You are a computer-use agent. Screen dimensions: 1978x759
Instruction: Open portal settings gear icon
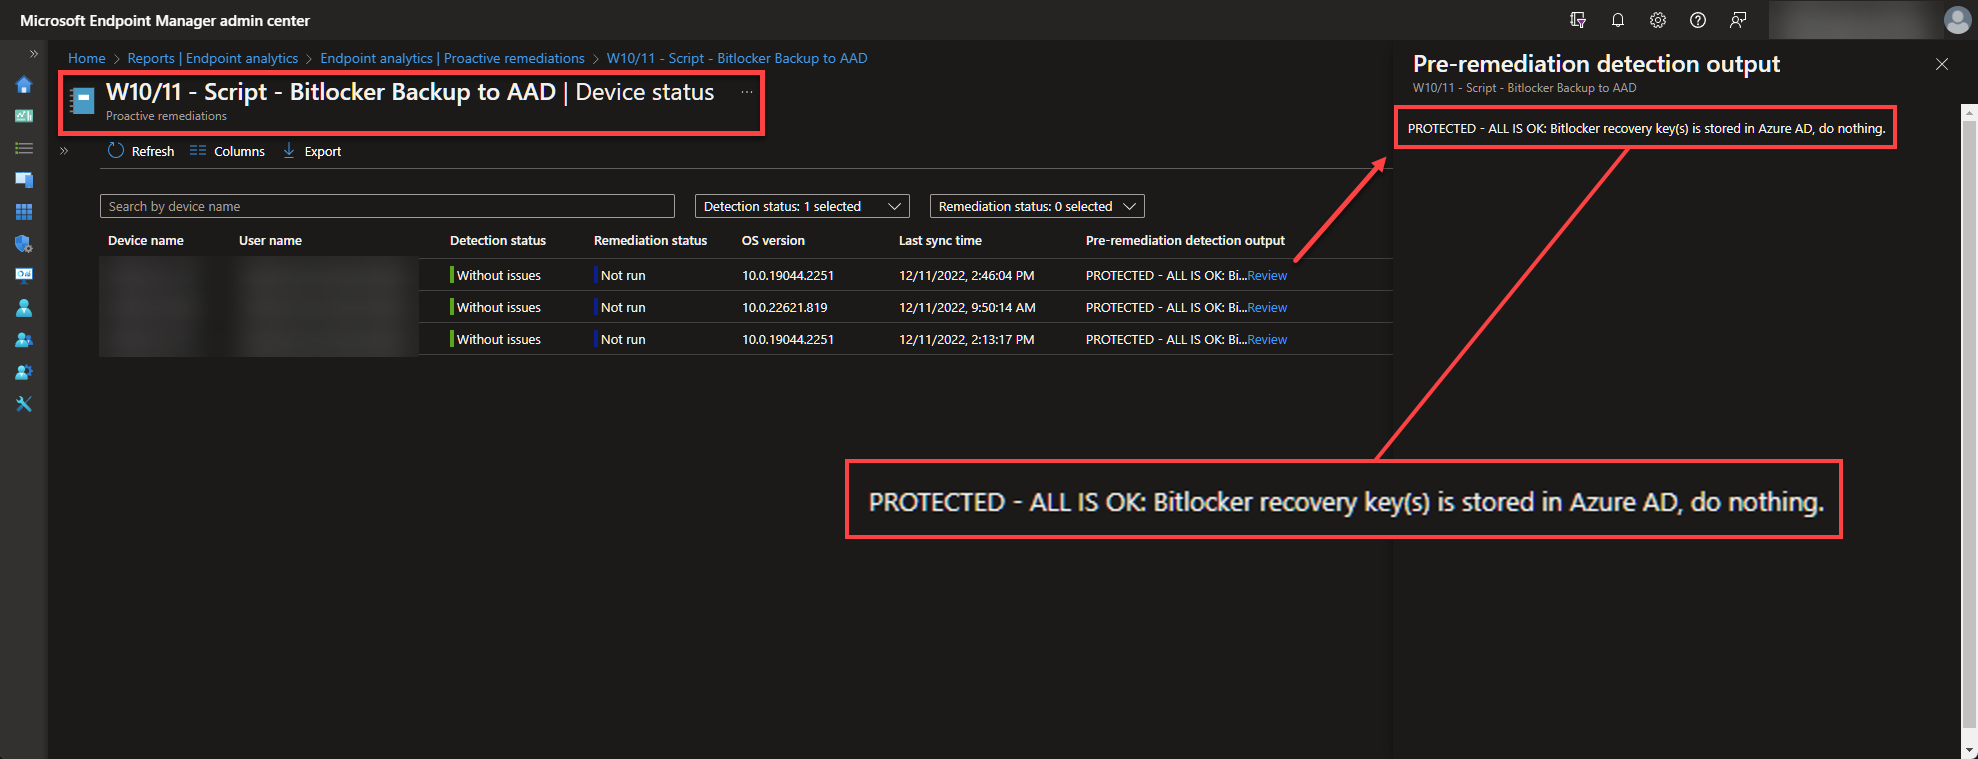pyautogui.click(x=1658, y=20)
